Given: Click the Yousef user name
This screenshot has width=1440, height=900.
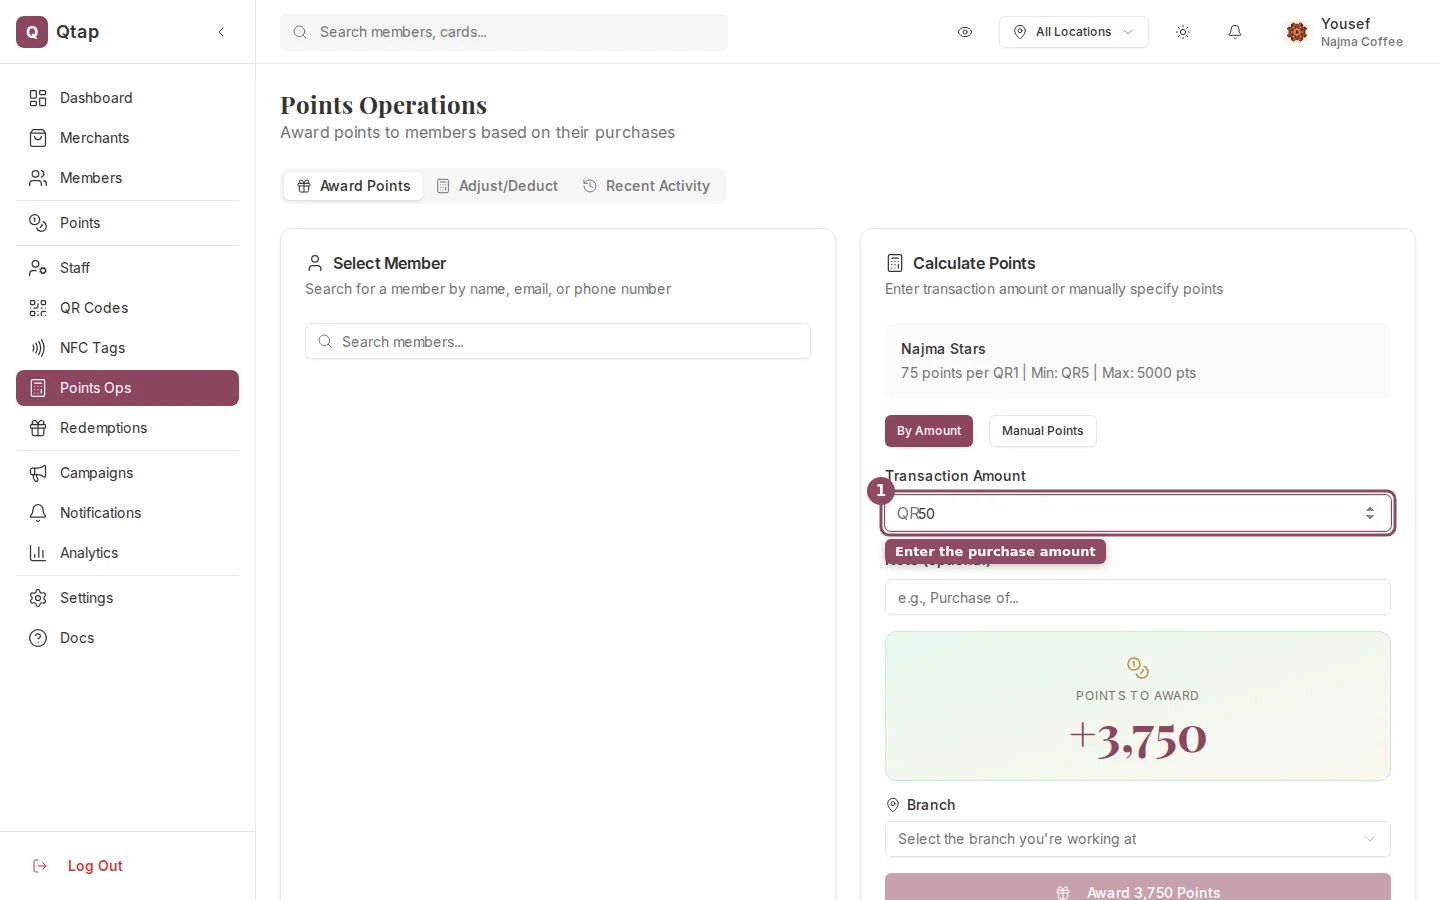Looking at the screenshot, I should pos(1345,24).
